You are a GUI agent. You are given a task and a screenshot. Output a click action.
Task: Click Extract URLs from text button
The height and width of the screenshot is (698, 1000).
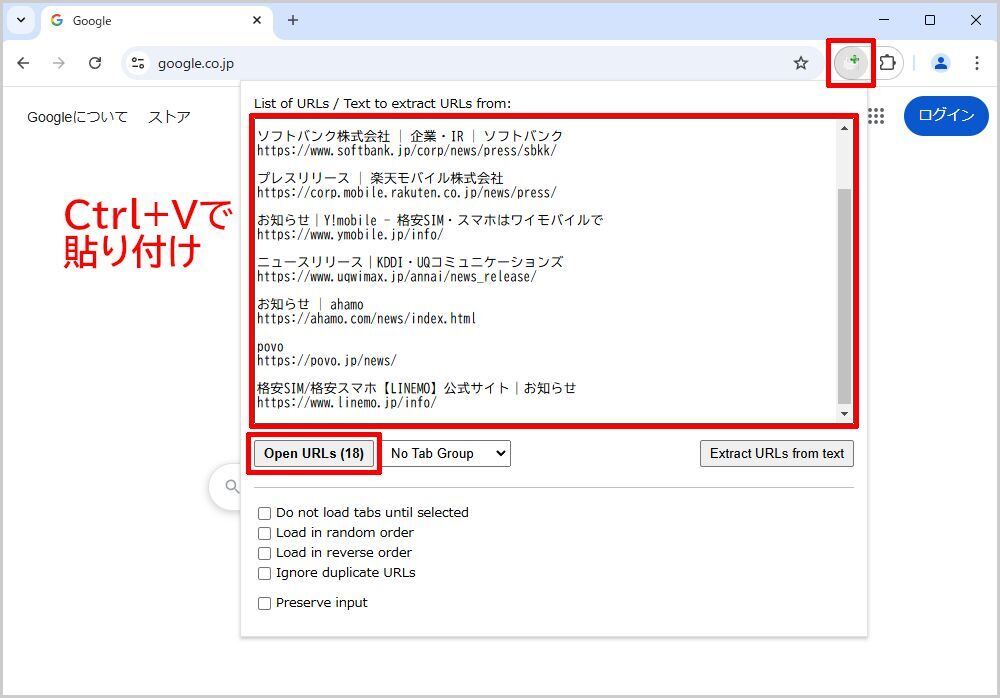point(776,454)
